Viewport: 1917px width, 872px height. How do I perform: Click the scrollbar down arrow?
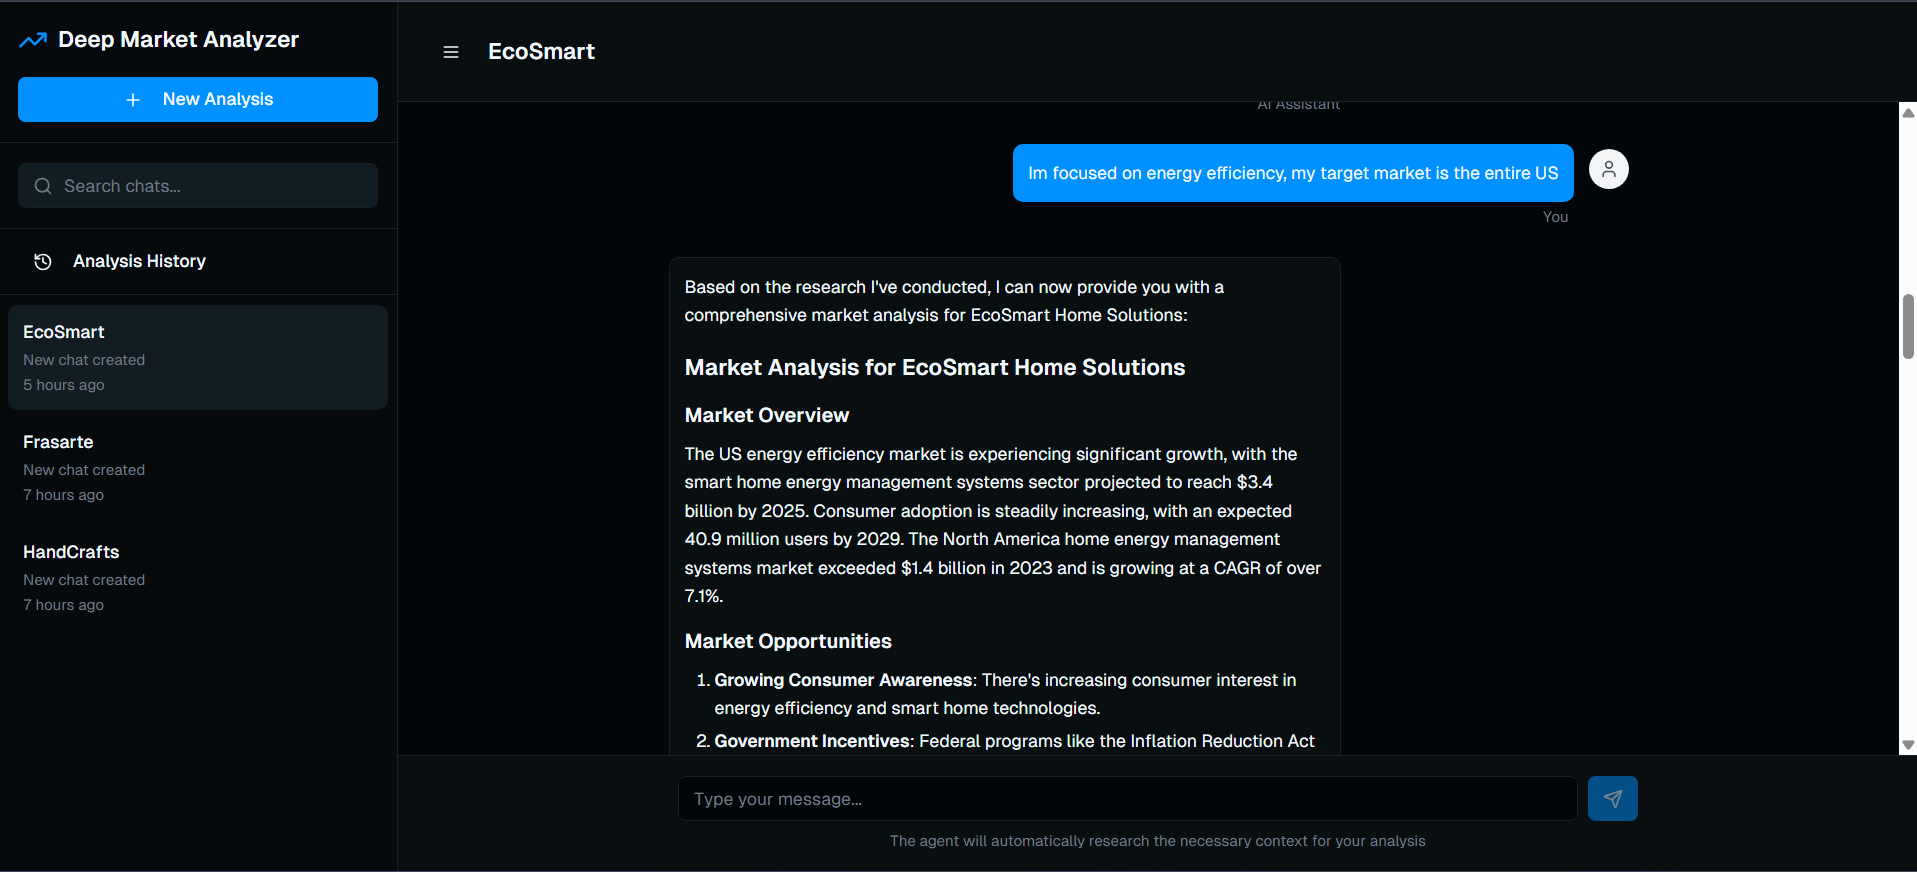point(1908,745)
